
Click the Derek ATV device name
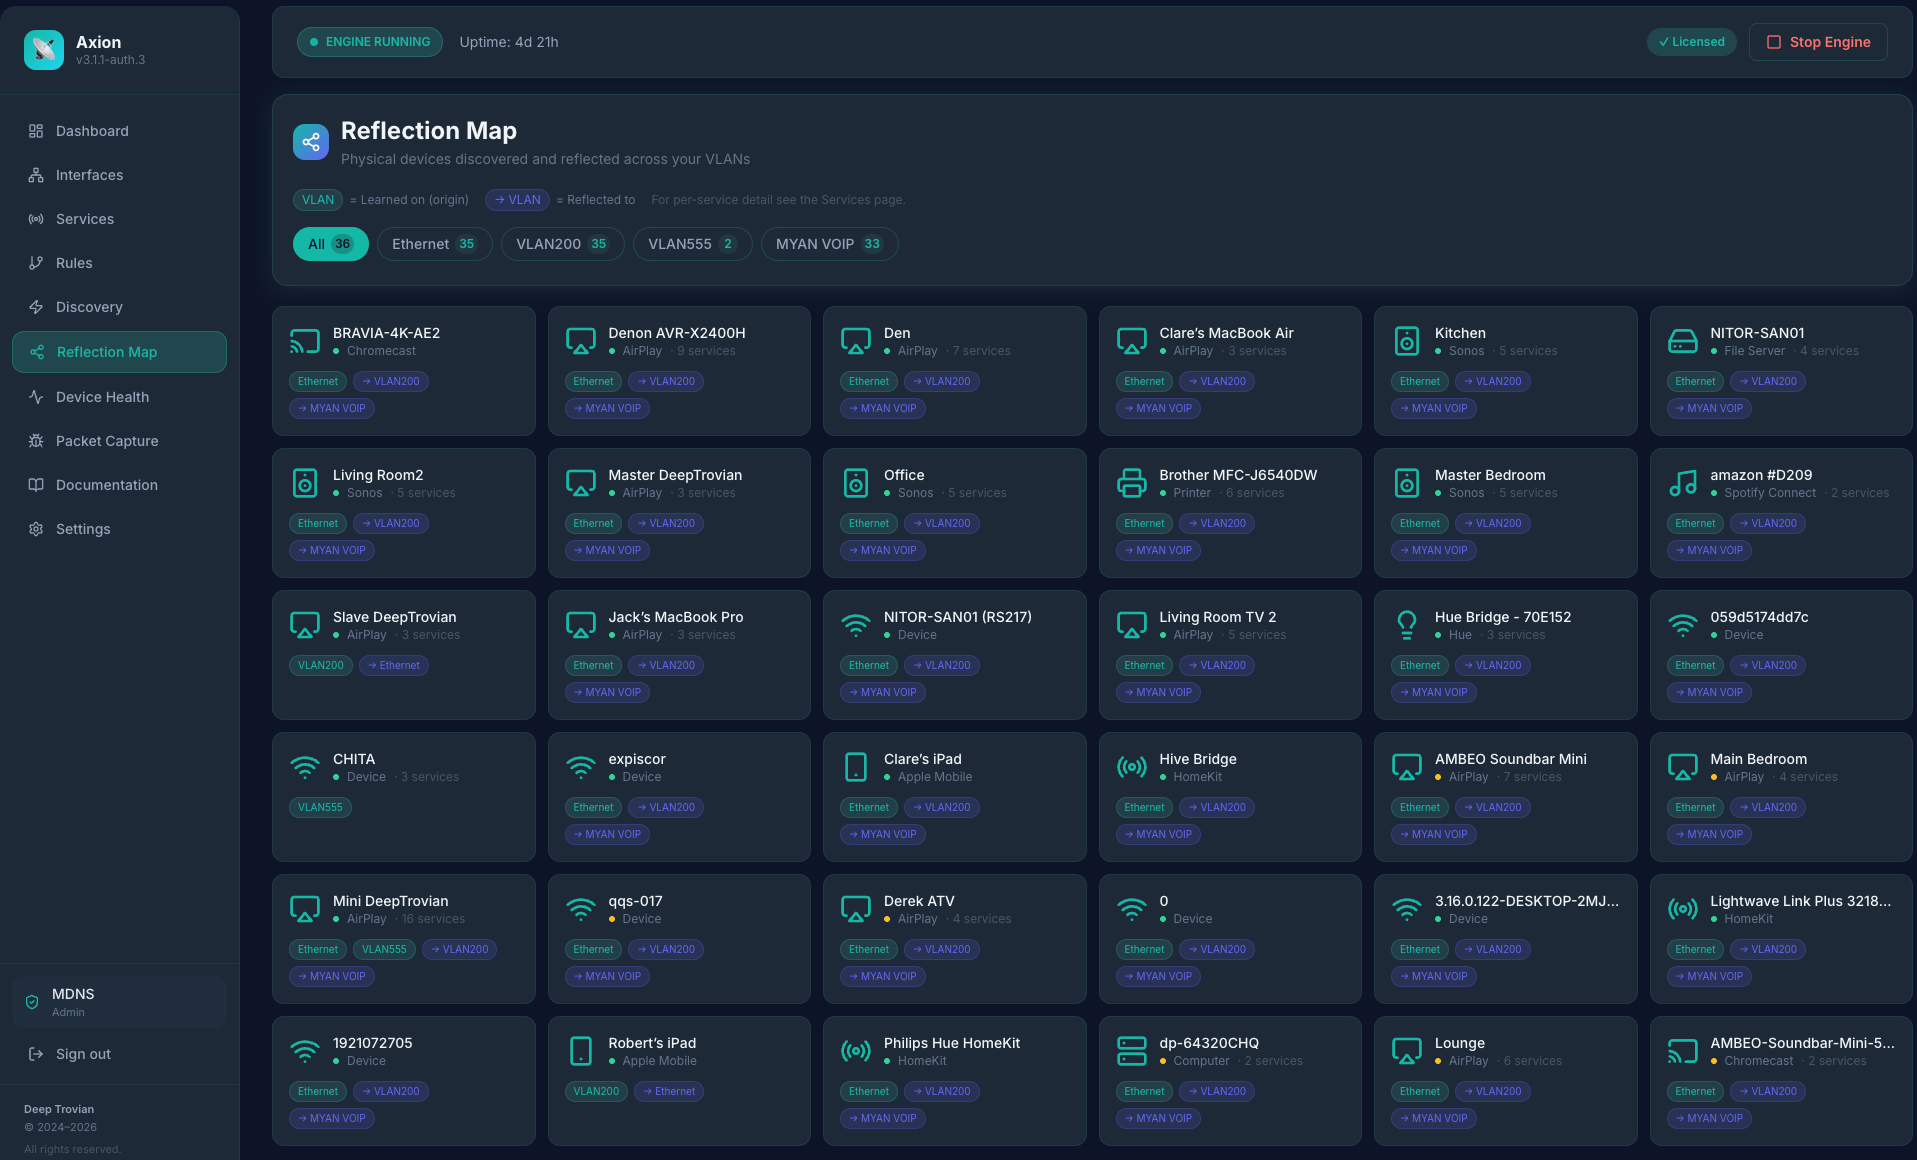click(x=919, y=901)
